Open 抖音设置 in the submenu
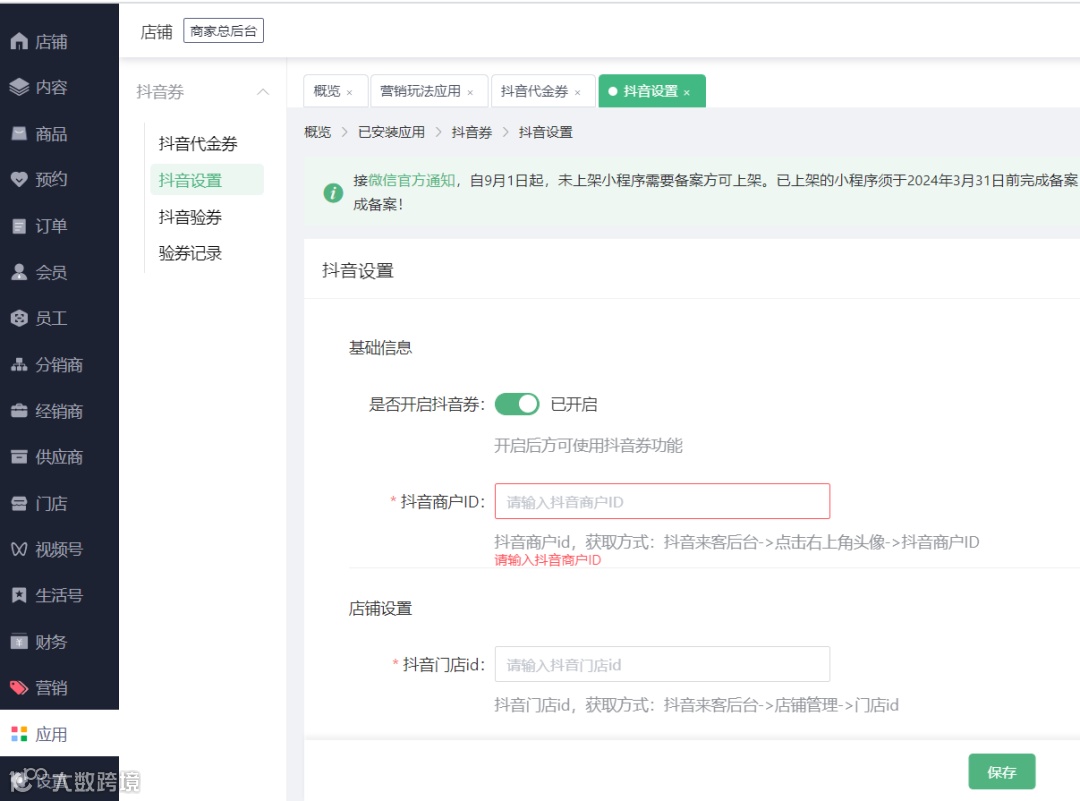This screenshot has width=1080, height=801. [207, 180]
